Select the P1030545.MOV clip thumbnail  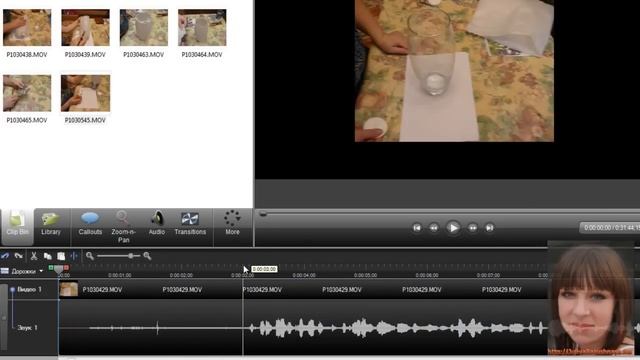[85, 93]
